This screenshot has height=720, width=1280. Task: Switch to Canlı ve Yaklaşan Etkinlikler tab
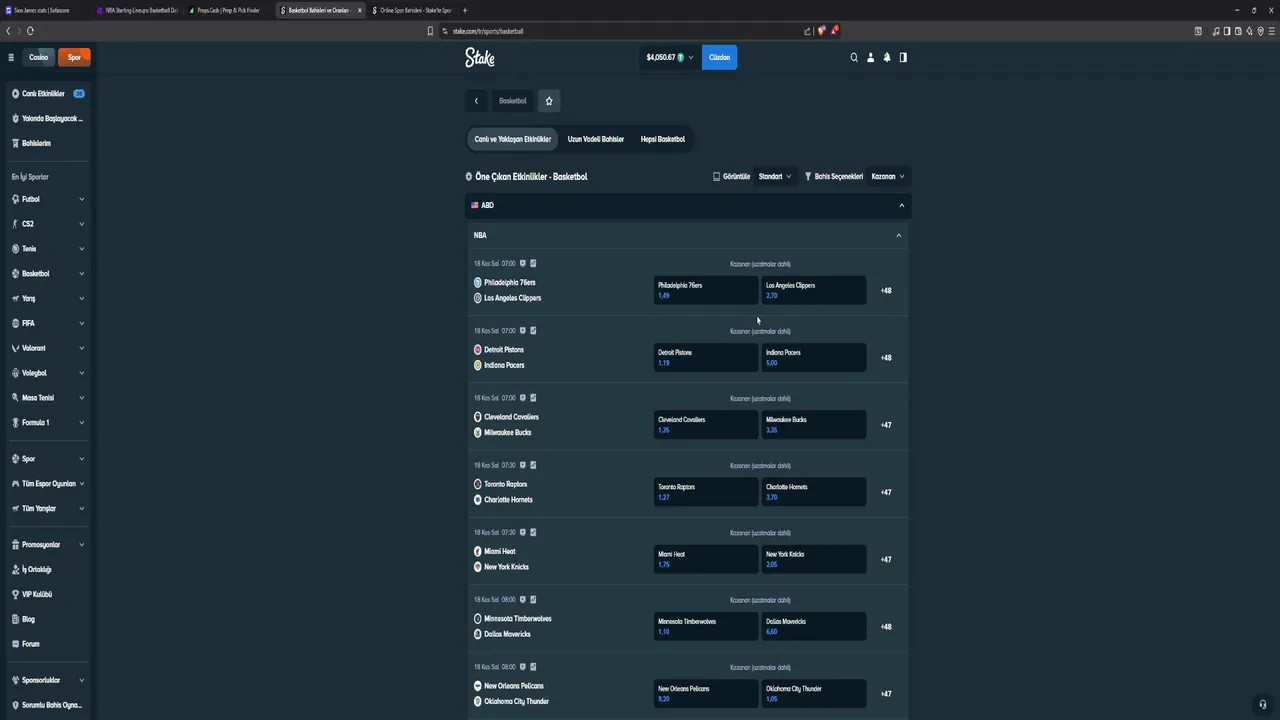pyautogui.click(x=513, y=140)
